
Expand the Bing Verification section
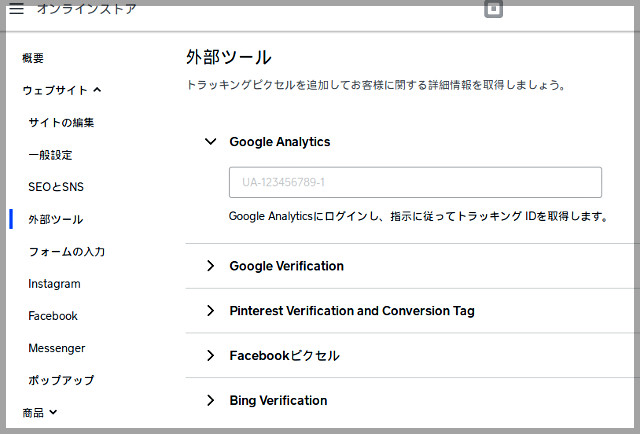click(x=412, y=401)
